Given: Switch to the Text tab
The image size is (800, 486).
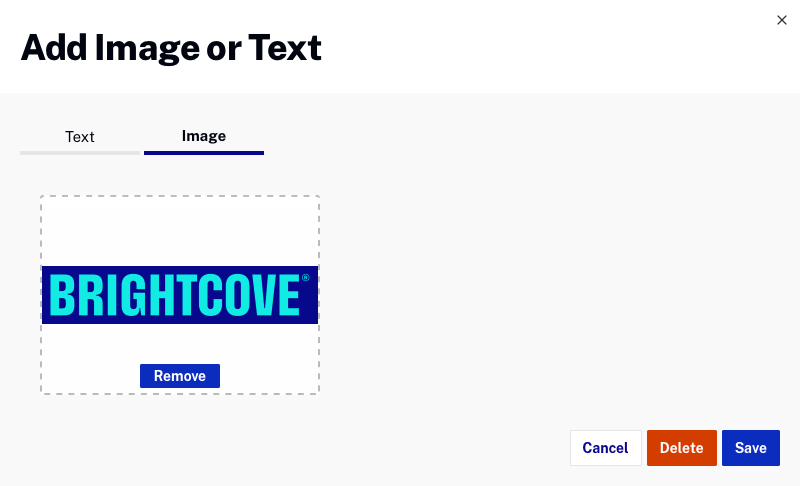Looking at the screenshot, I should click(80, 137).
